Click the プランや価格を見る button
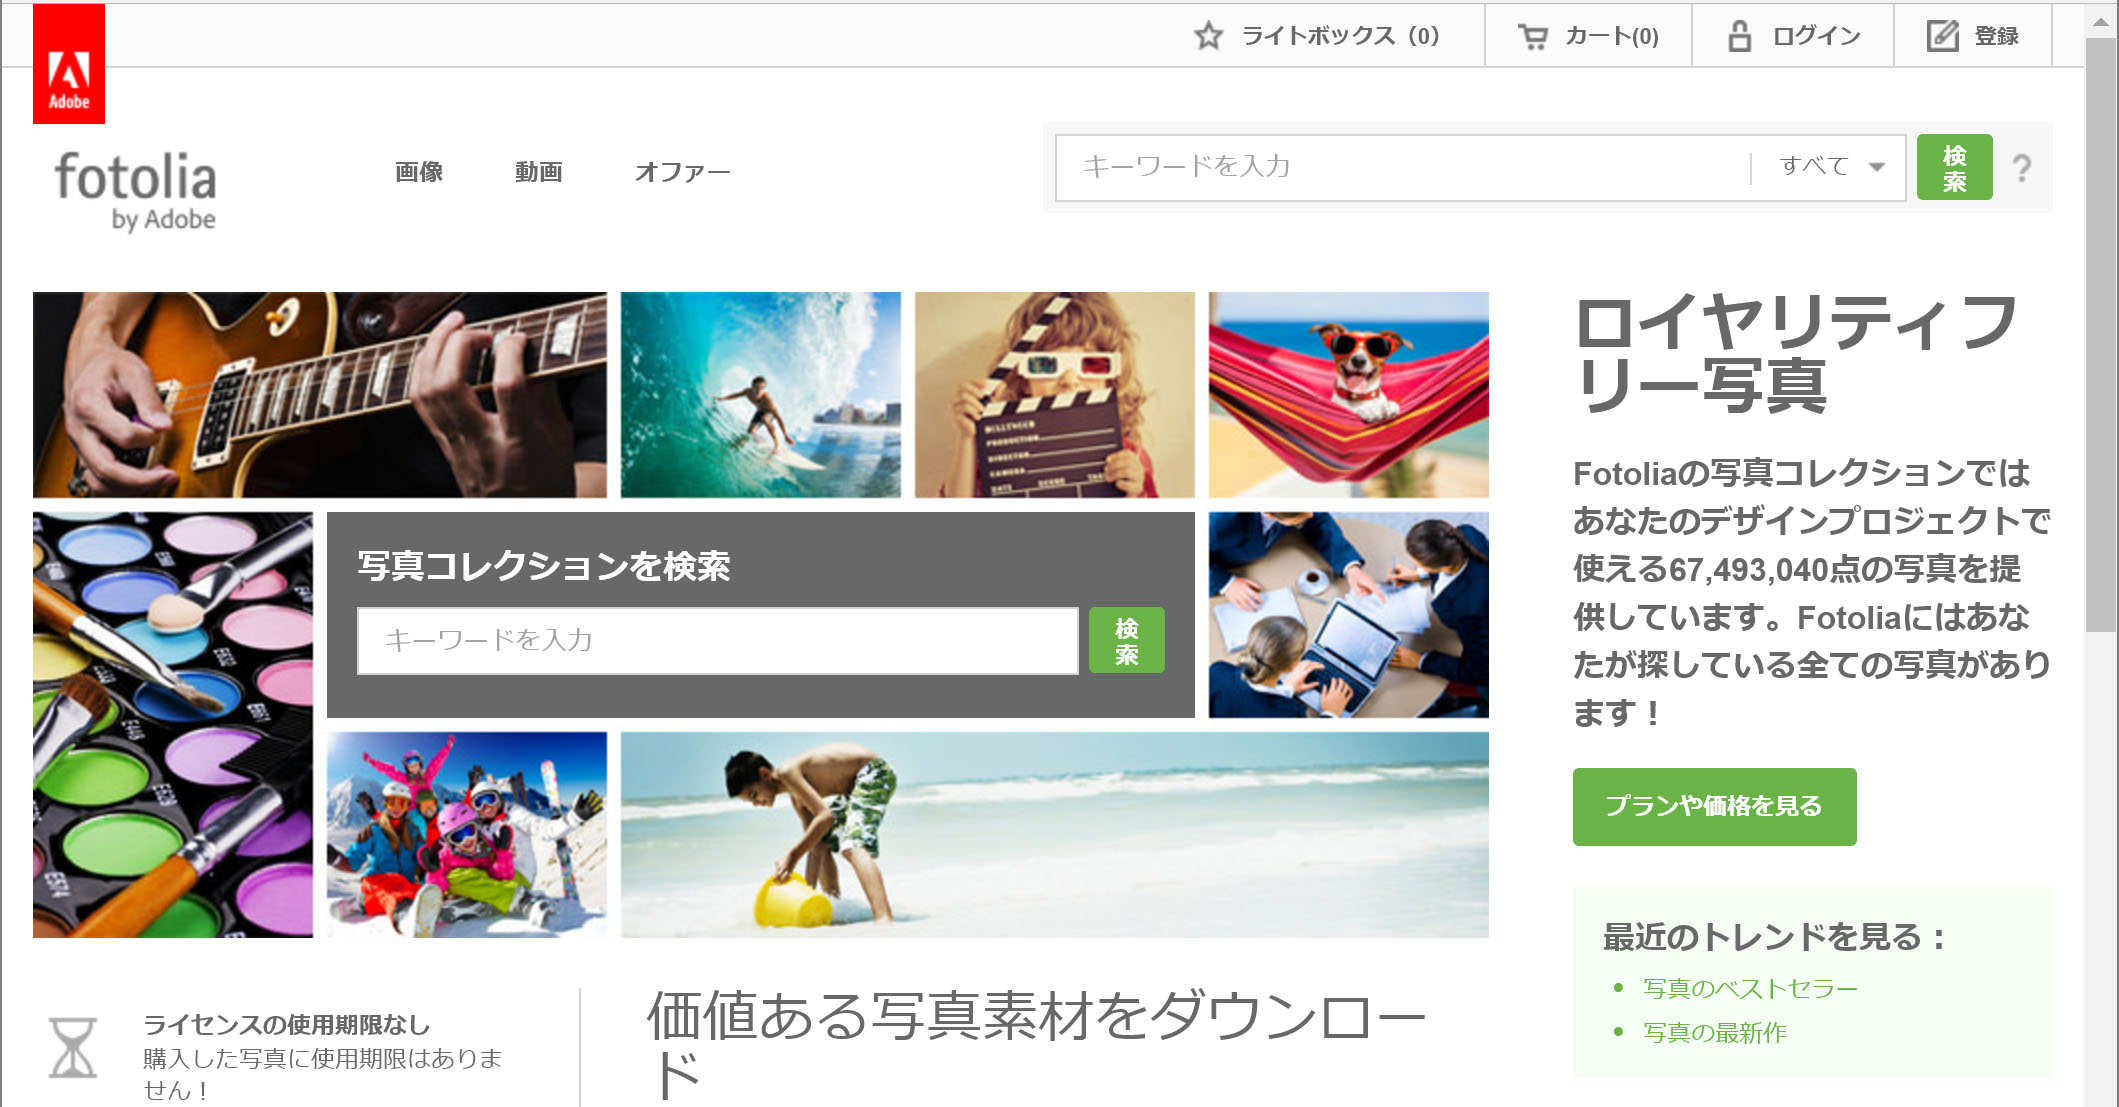Screen dimensions: 2119x1107 point(1714,806)
